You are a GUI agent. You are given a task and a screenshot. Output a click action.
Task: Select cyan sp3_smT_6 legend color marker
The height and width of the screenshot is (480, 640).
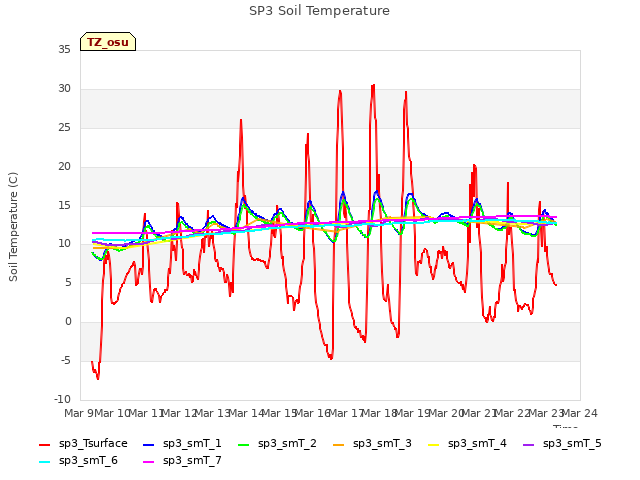[44, 462]
